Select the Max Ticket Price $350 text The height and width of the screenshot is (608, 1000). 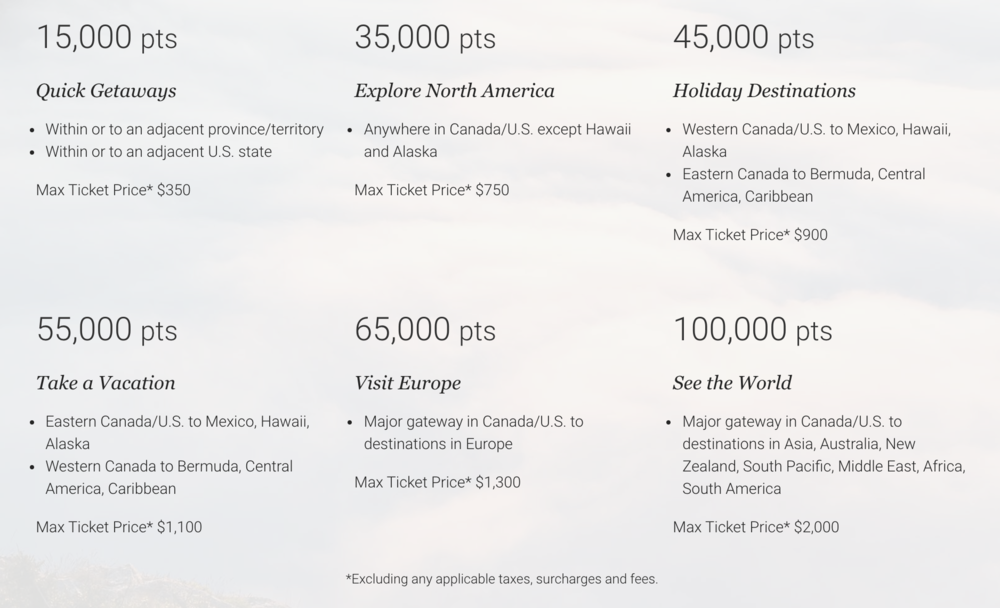click(x=113, y=190)
